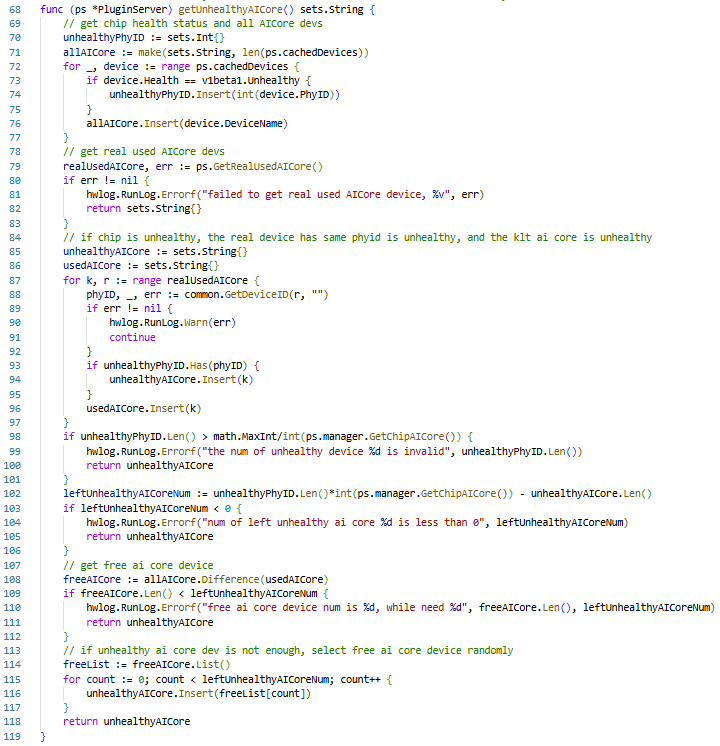Click variable unhealthyPhyID on line 70
This screenshot has height=746, width=720.
[104, 38]
